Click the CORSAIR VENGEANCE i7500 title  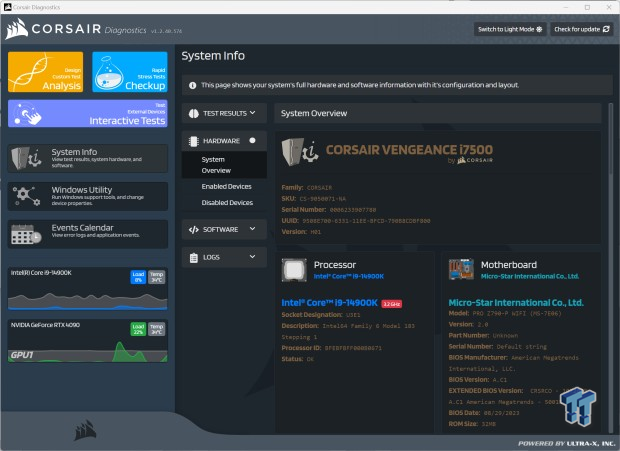point(409,150)
